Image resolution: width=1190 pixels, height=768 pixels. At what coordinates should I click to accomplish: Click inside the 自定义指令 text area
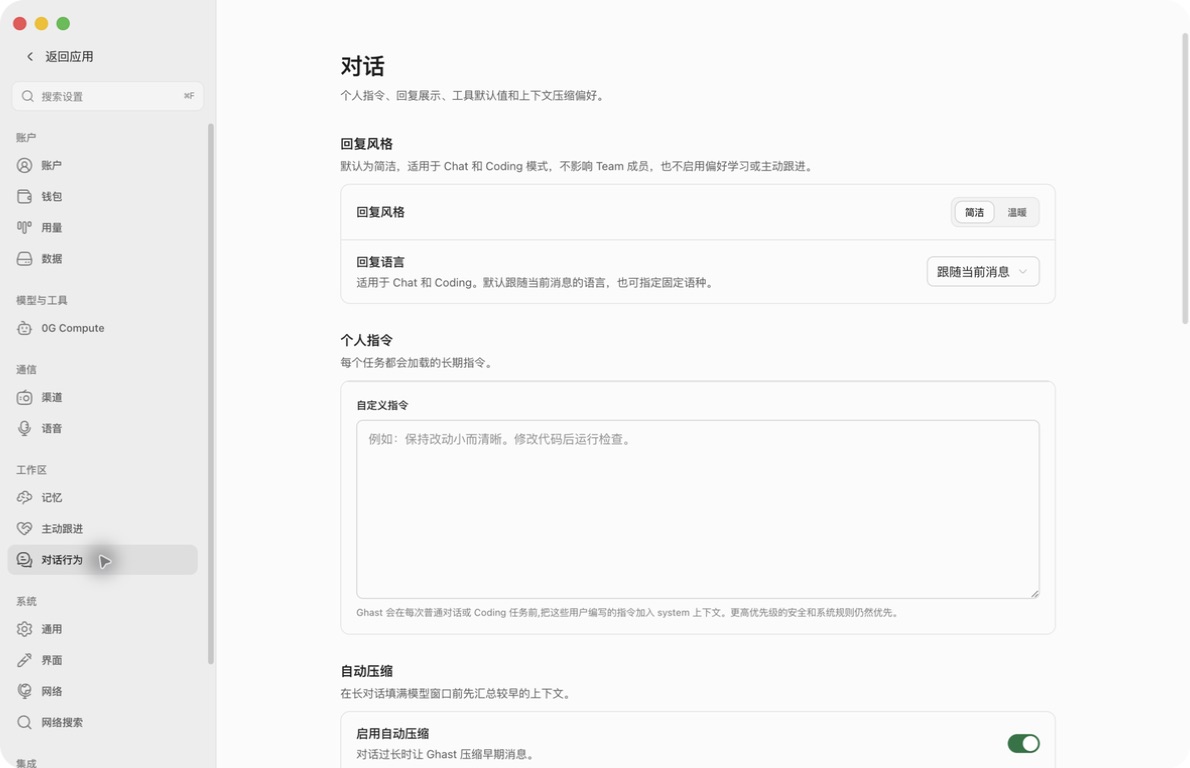point(697,509)
